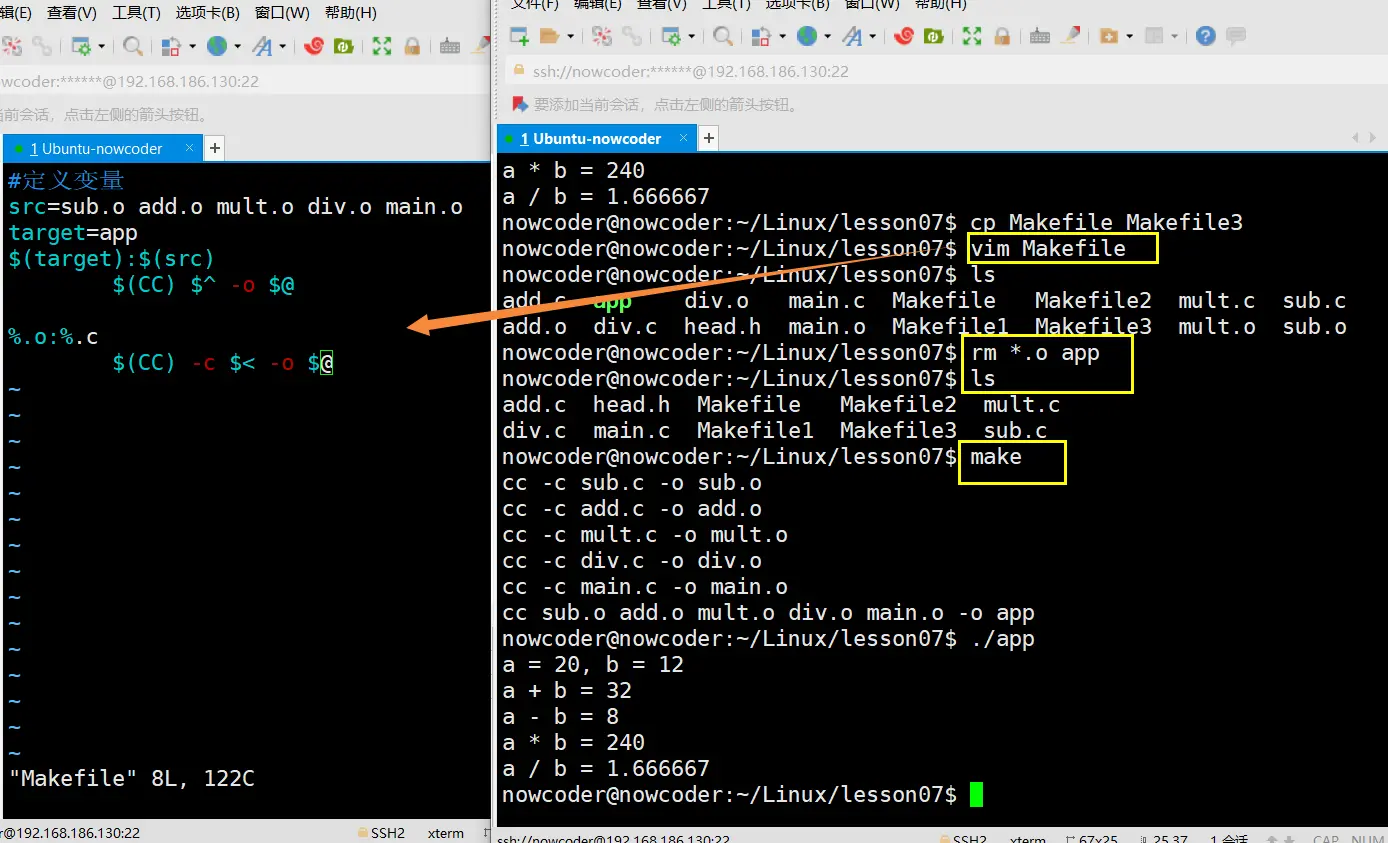
Task: Open session folder icon in right window
Action: pyautogui.click(x=549, y=36)
